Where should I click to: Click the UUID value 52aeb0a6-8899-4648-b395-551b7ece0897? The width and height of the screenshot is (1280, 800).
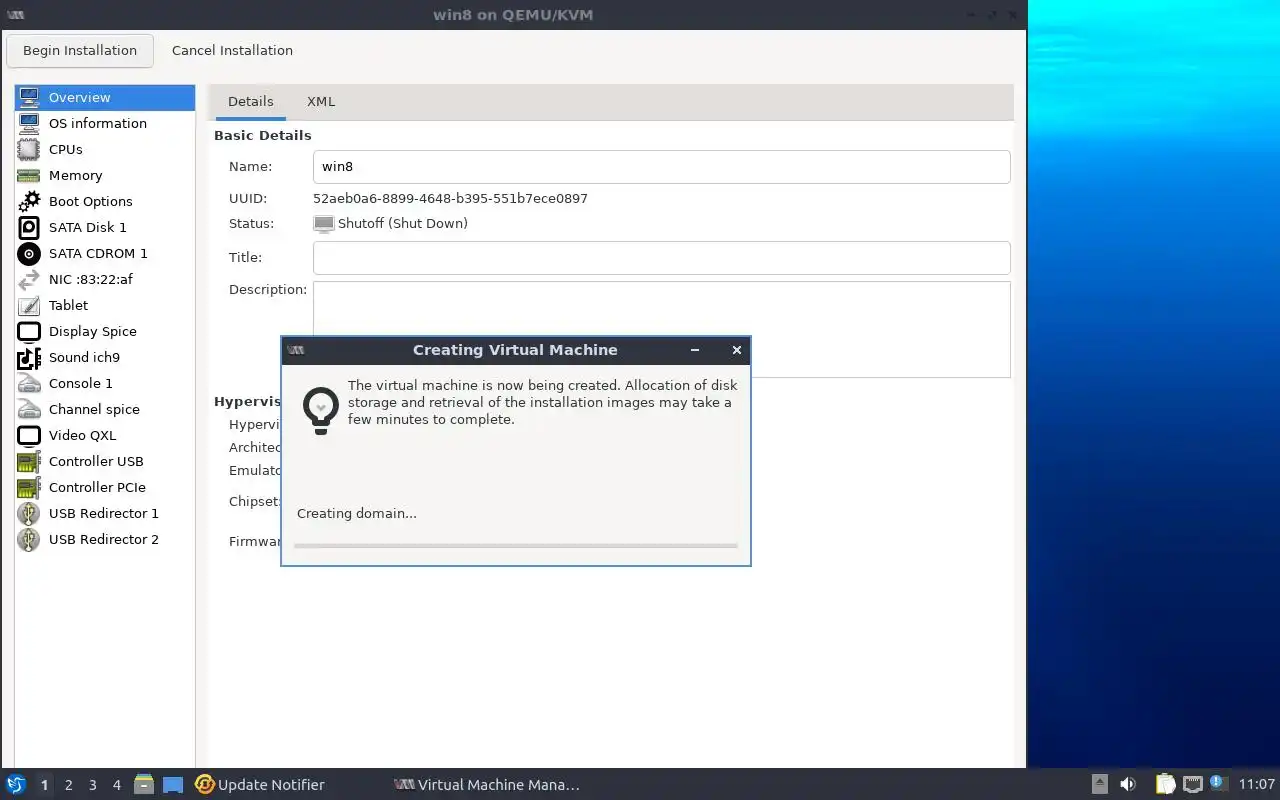click(450, 198)
